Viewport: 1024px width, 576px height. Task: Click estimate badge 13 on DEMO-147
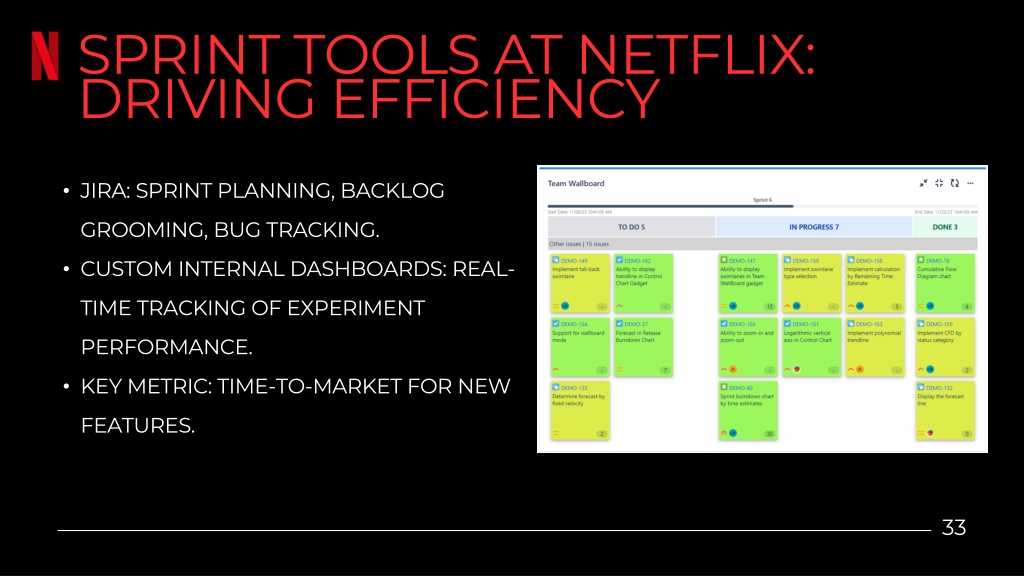(769, 307)
